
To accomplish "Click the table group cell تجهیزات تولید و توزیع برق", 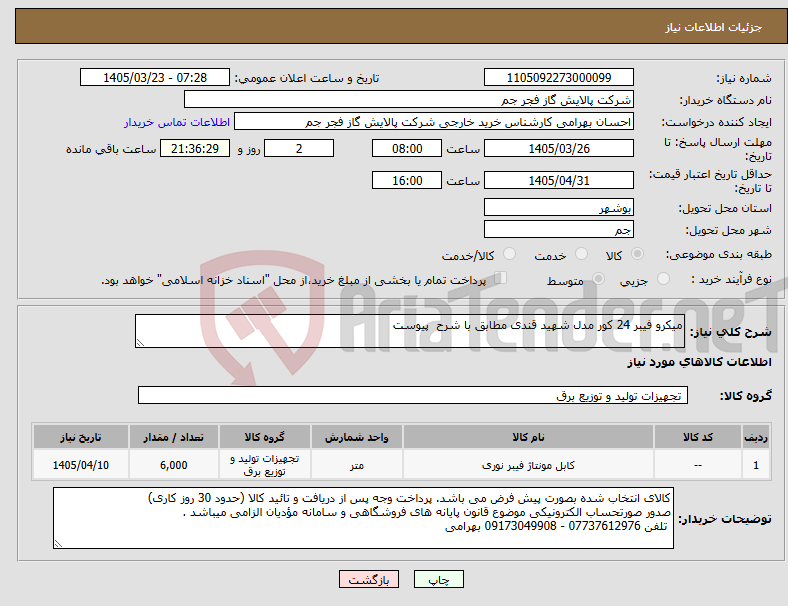I will (x=265, y=465).
